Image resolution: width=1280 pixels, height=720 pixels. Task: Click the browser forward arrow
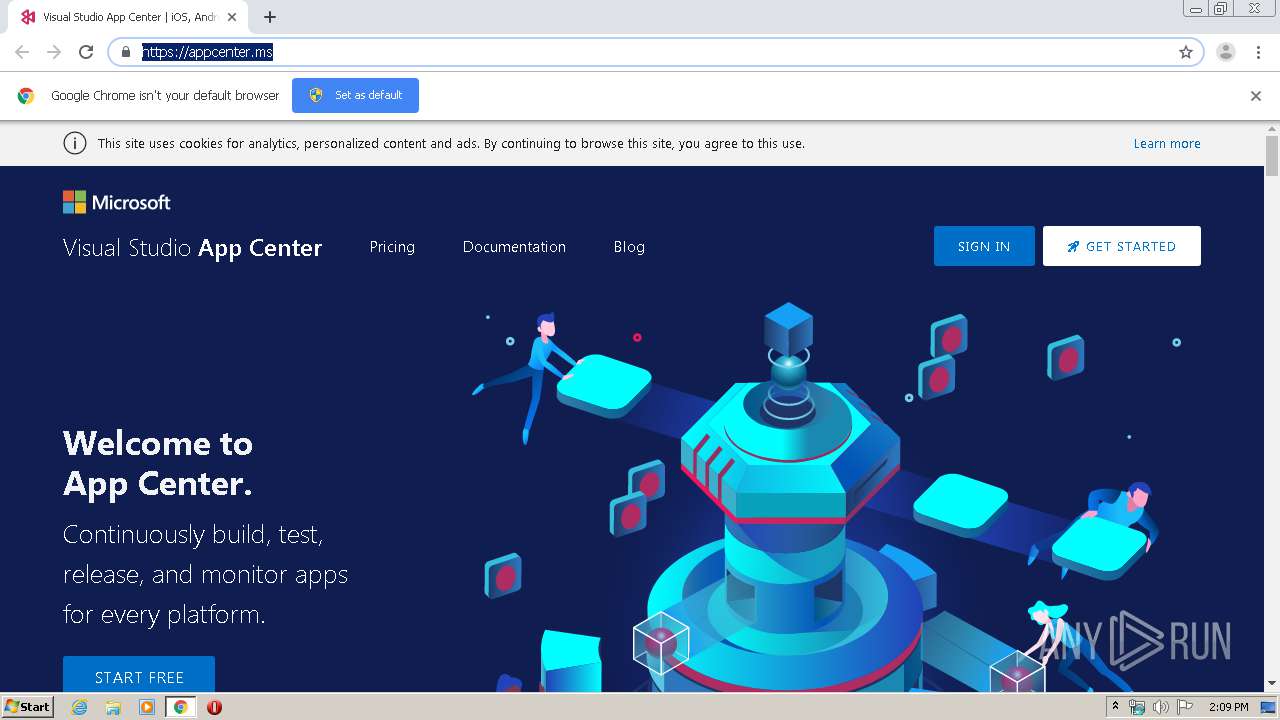point(54,52)
